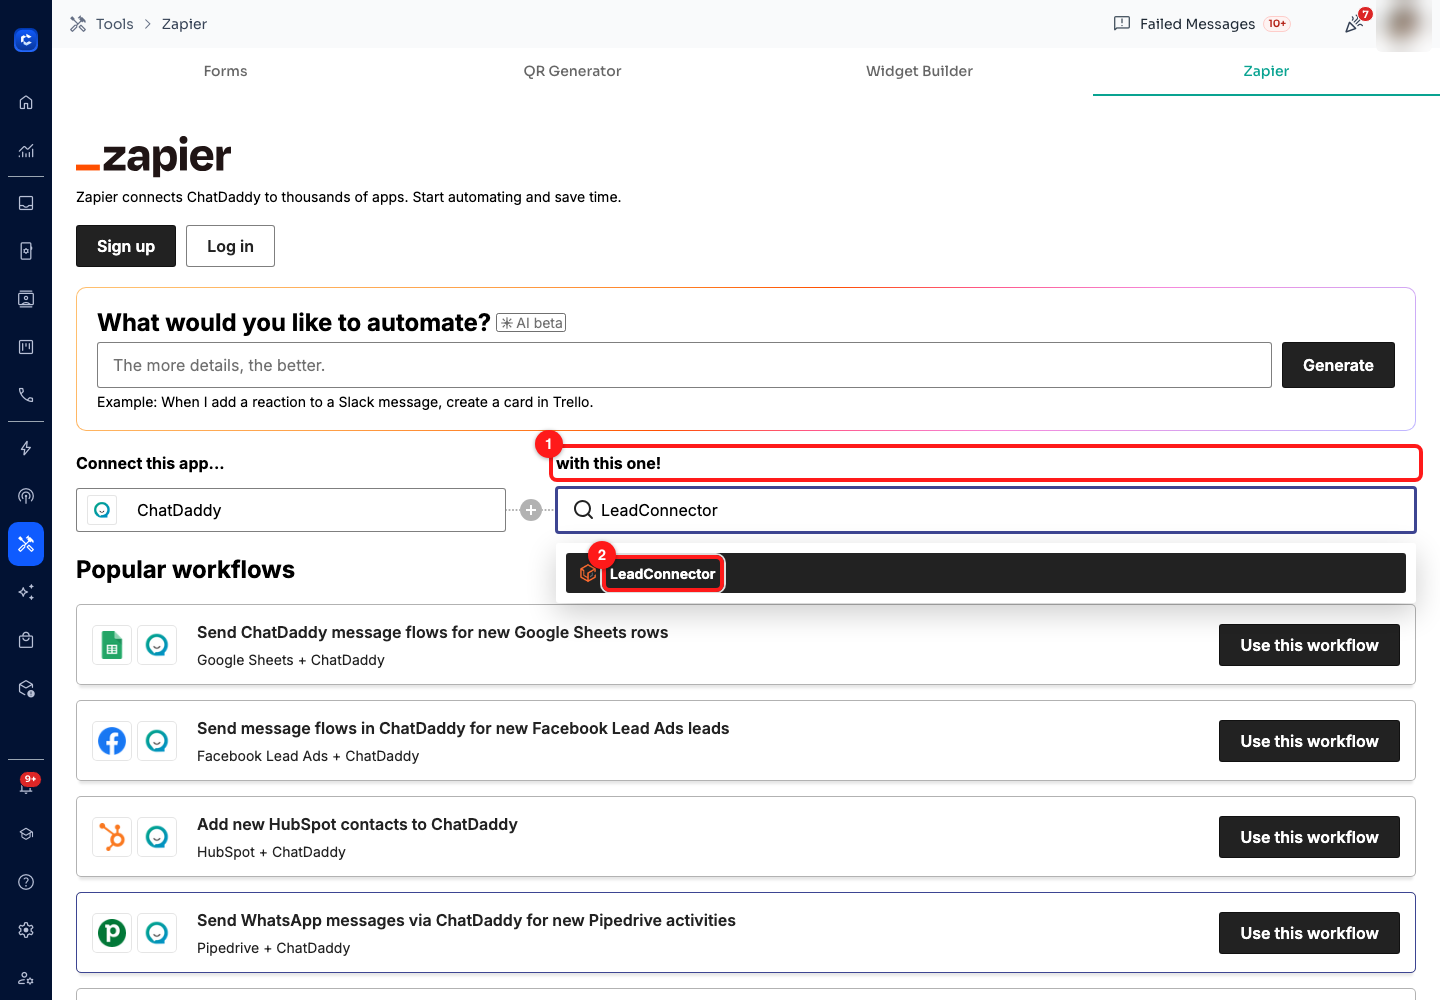Choose LeadConnector from the suggestion dropdown

pos(986,573)
